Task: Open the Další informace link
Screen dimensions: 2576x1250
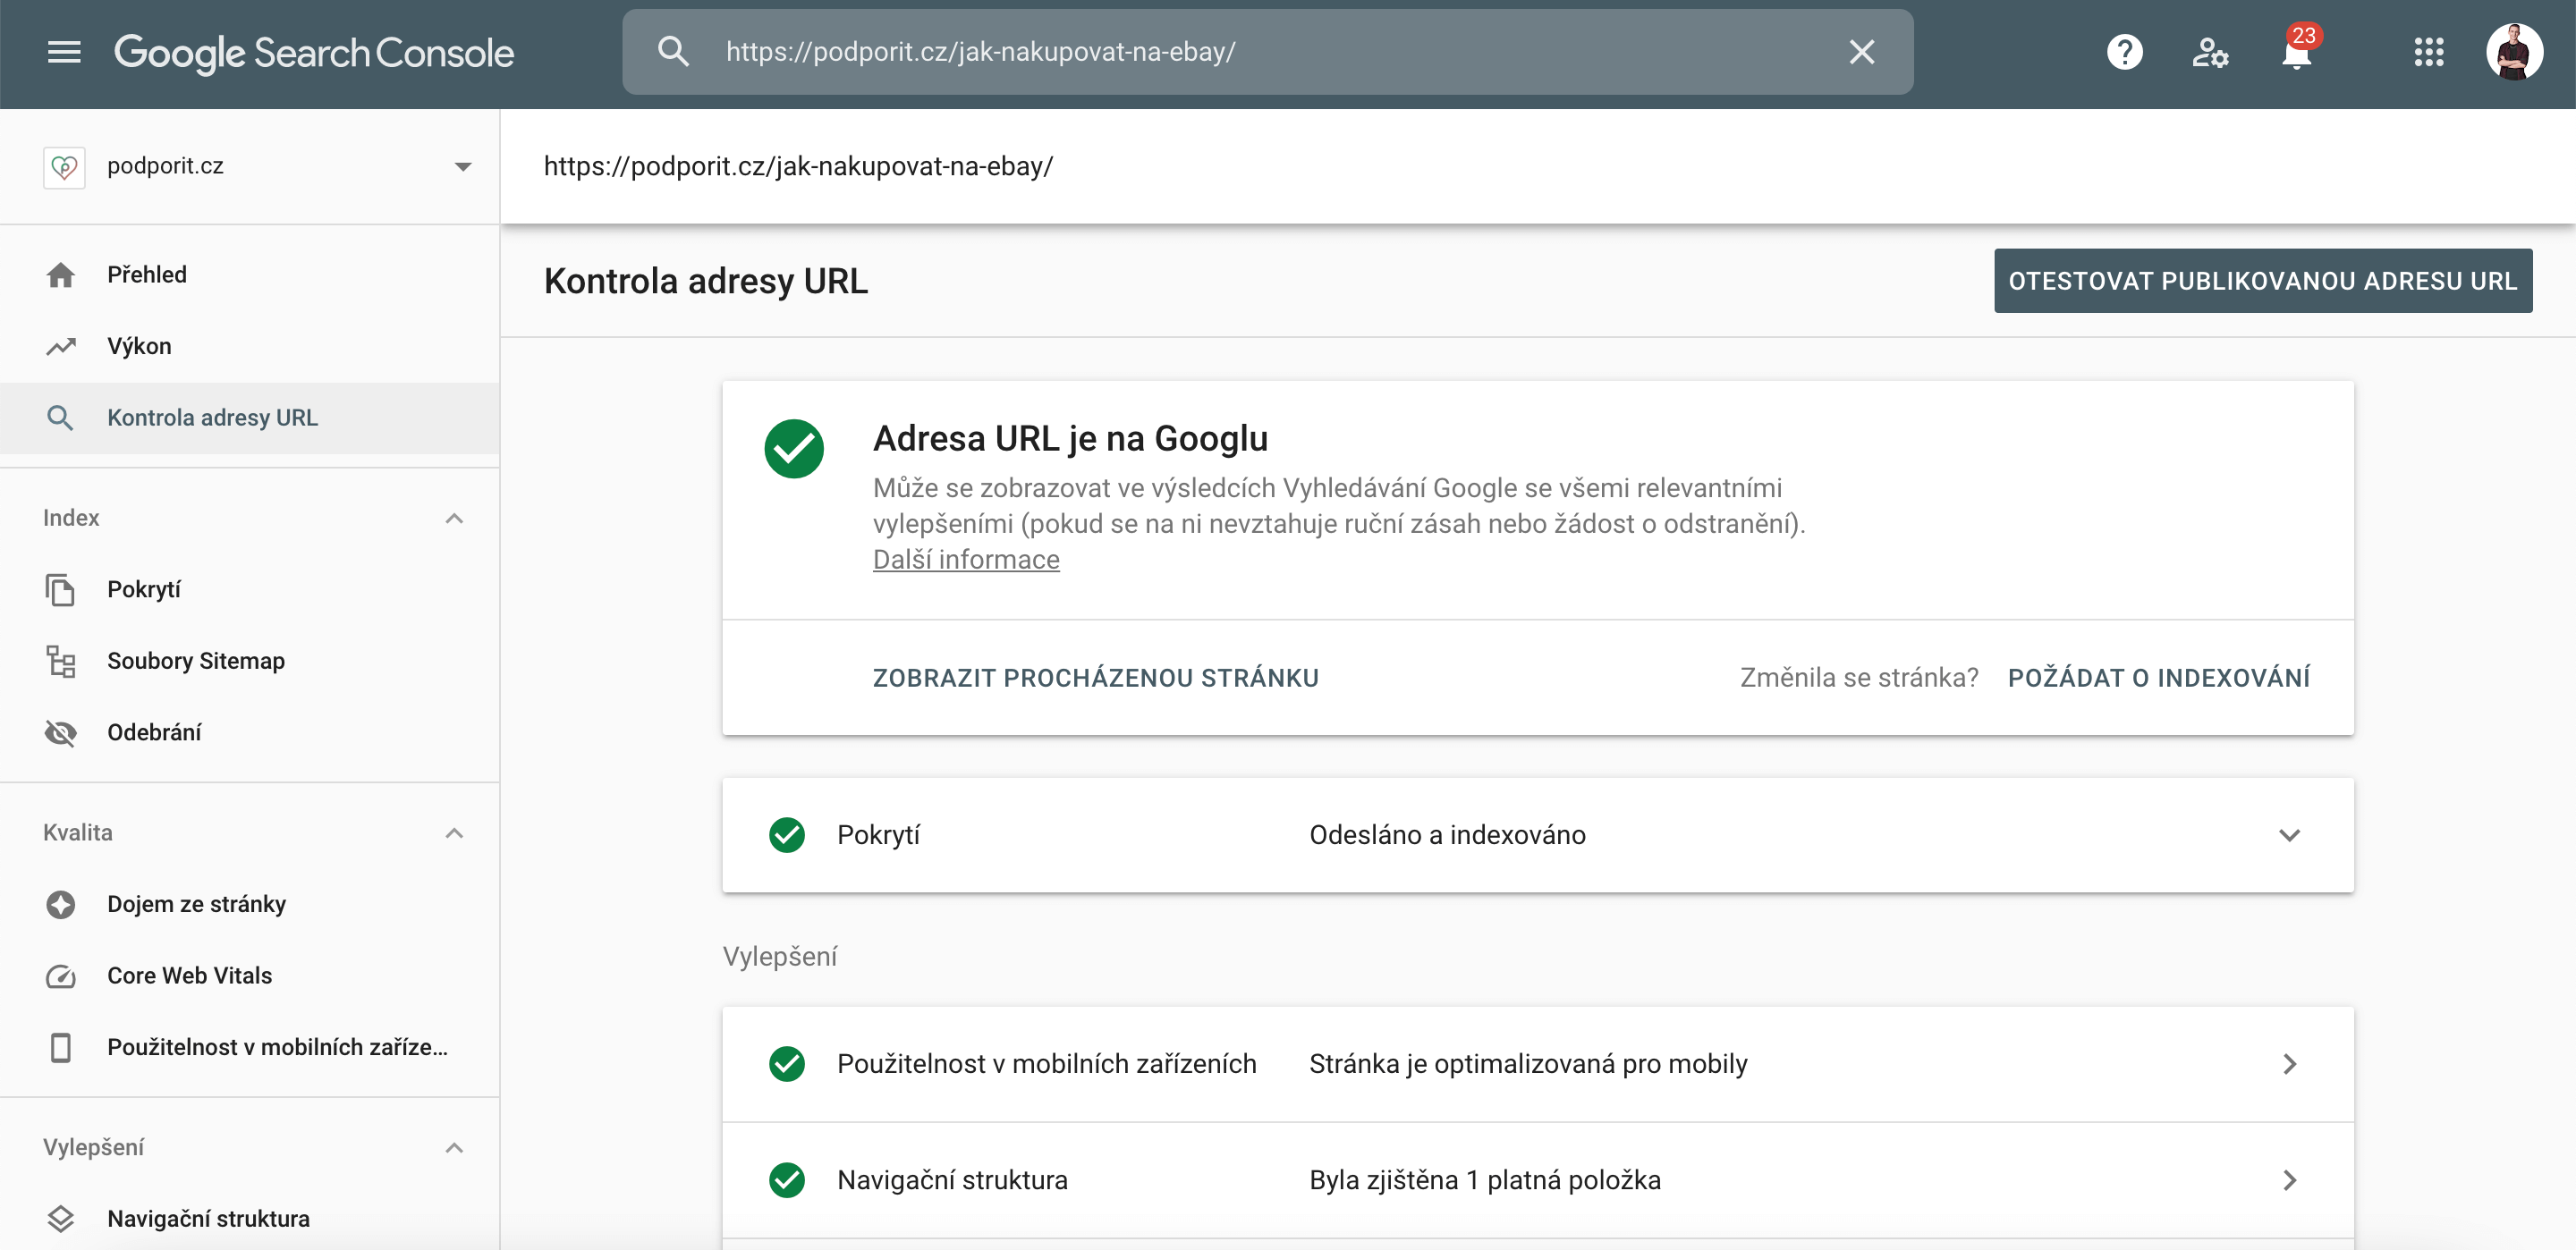Action: (x=966, y=560)
